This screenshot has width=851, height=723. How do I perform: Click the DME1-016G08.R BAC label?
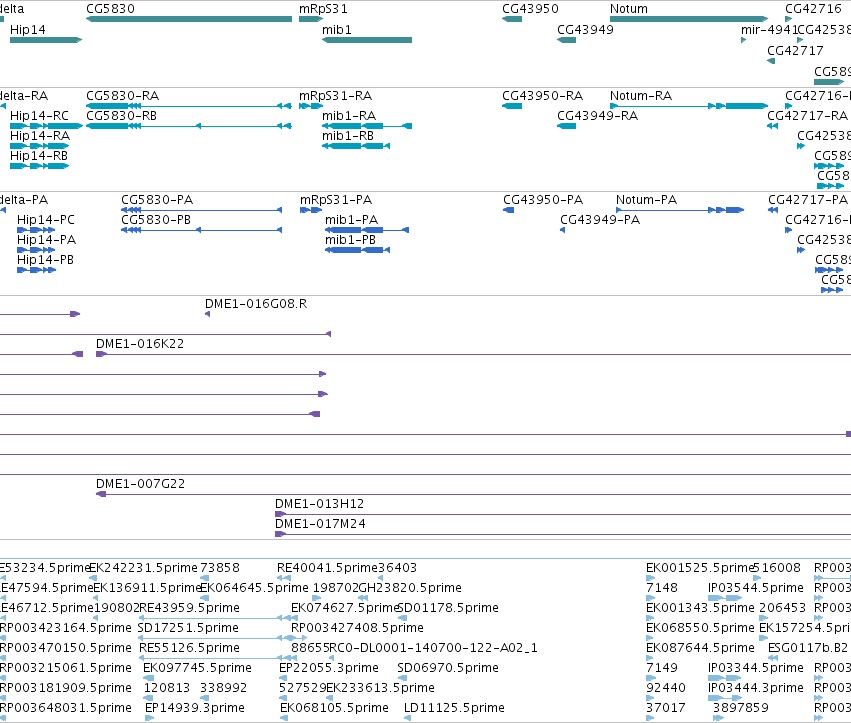pyautogui.click(x=256, y=304)
